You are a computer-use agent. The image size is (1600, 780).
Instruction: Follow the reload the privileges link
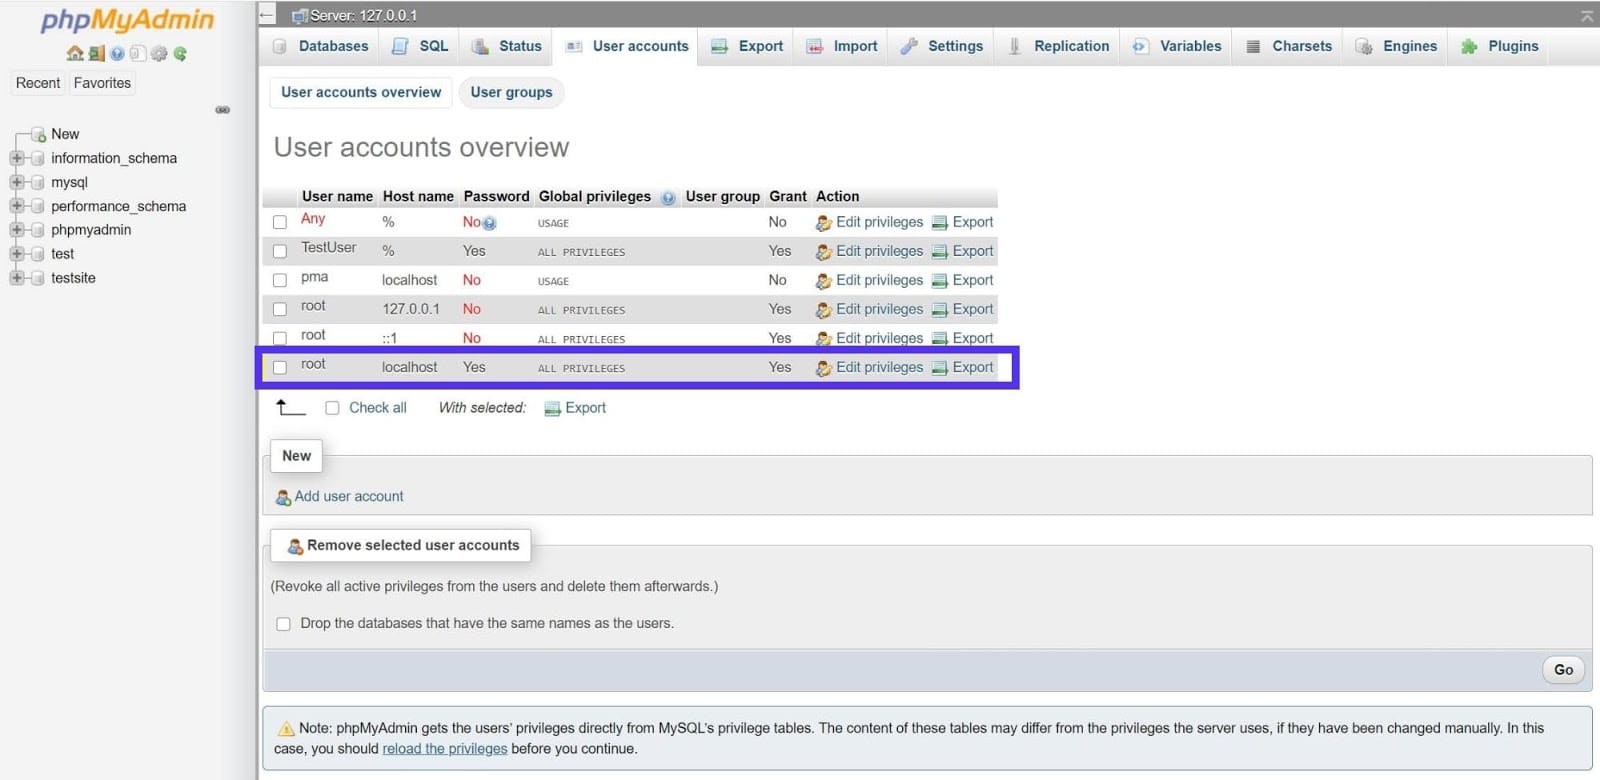(x=444, y=749)
